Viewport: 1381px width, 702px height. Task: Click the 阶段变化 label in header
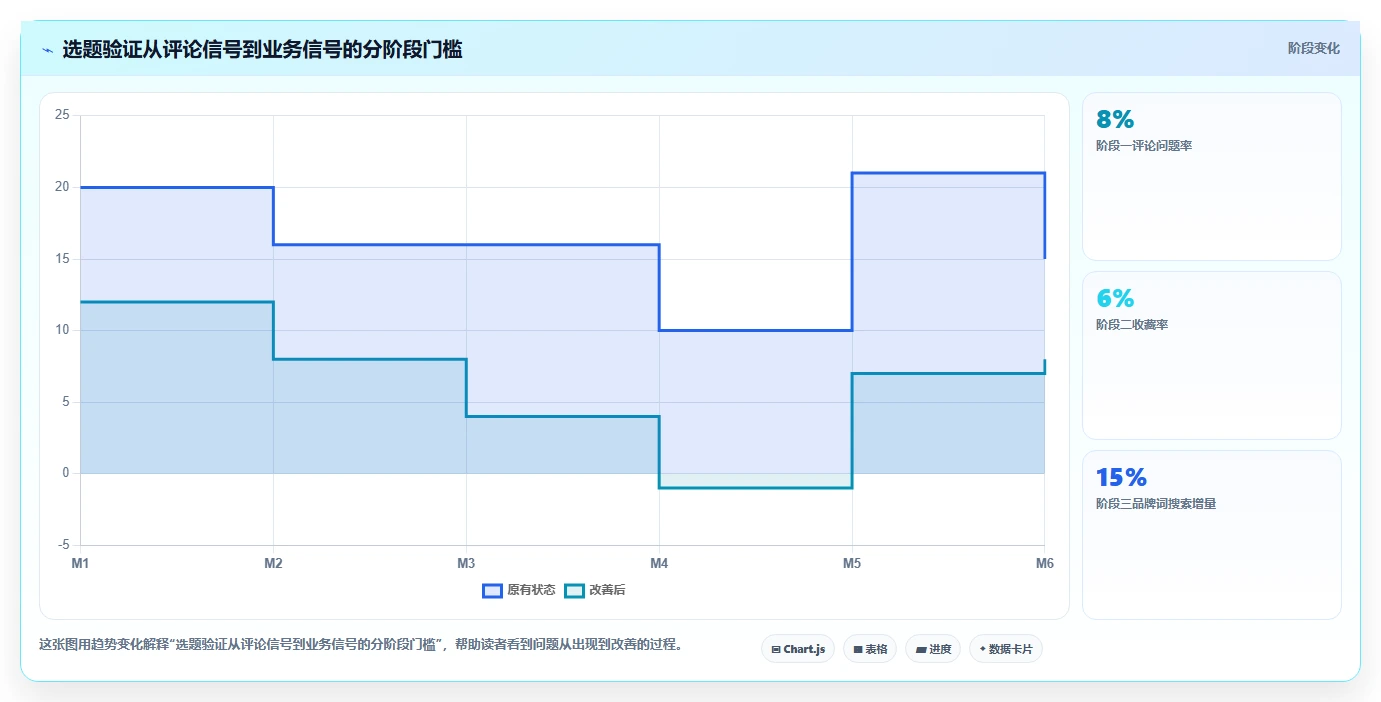point(1313,48)
